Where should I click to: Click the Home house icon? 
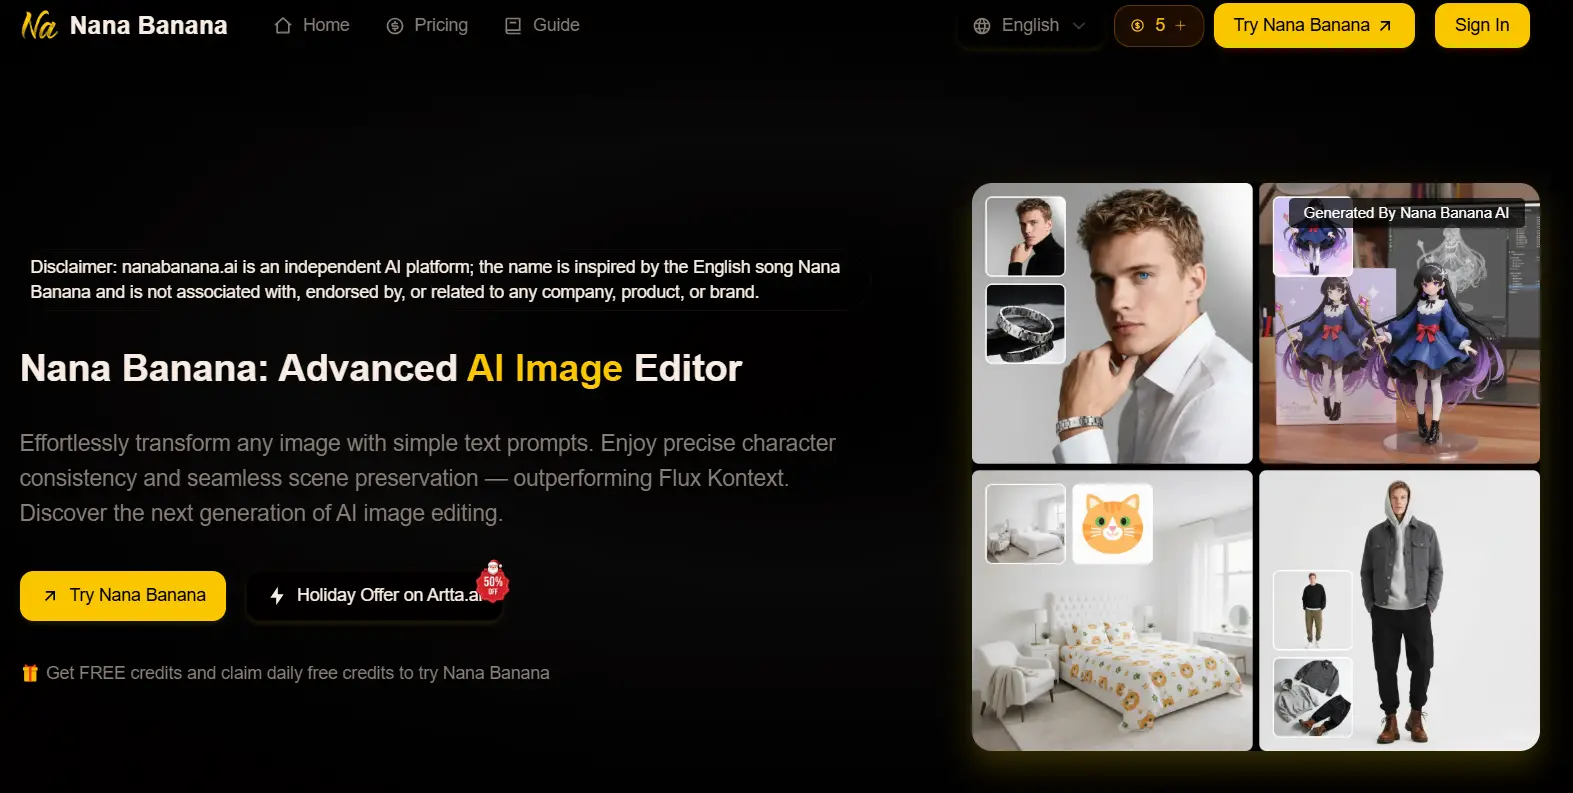click(x=283, y=26)
